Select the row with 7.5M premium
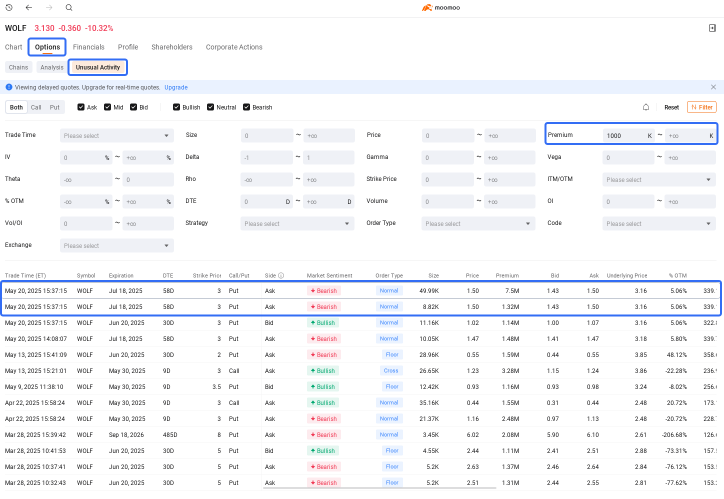Viewport: 724px width, 499px height. (360, 291)
